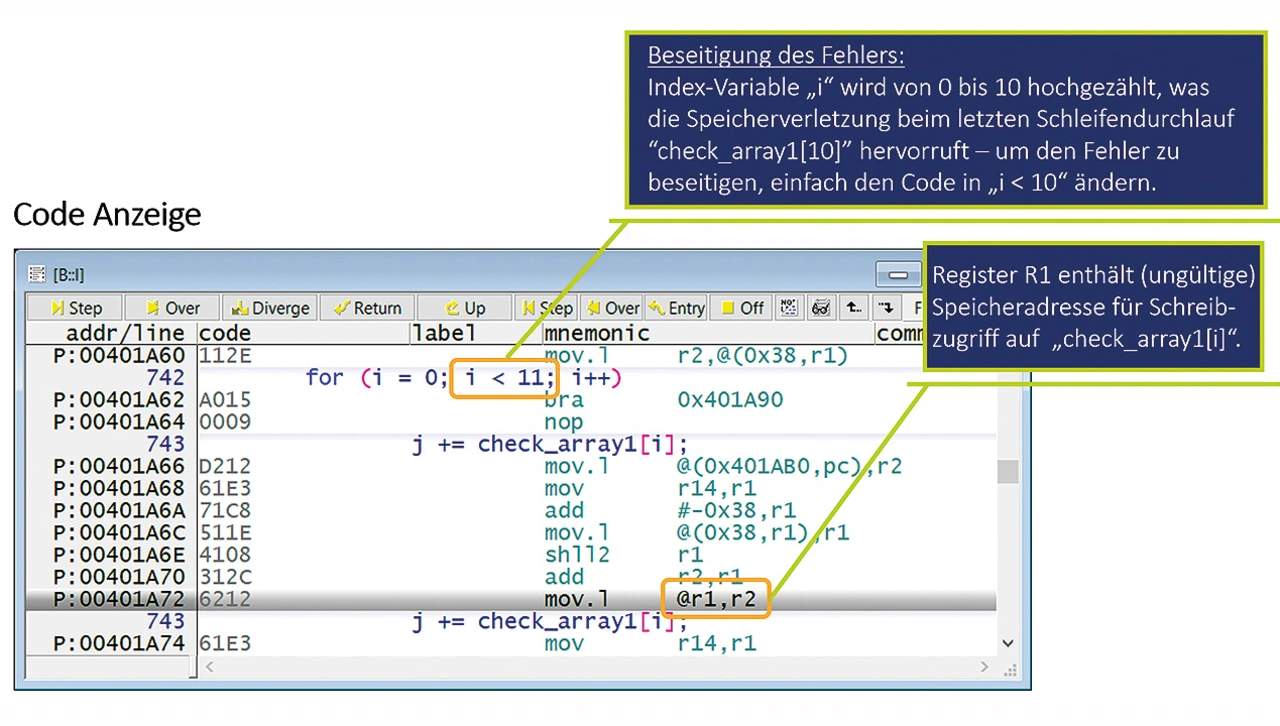Viewport: 1280px width, 726px height.
Task: Click the Entry button
Action: pos(677,308)
